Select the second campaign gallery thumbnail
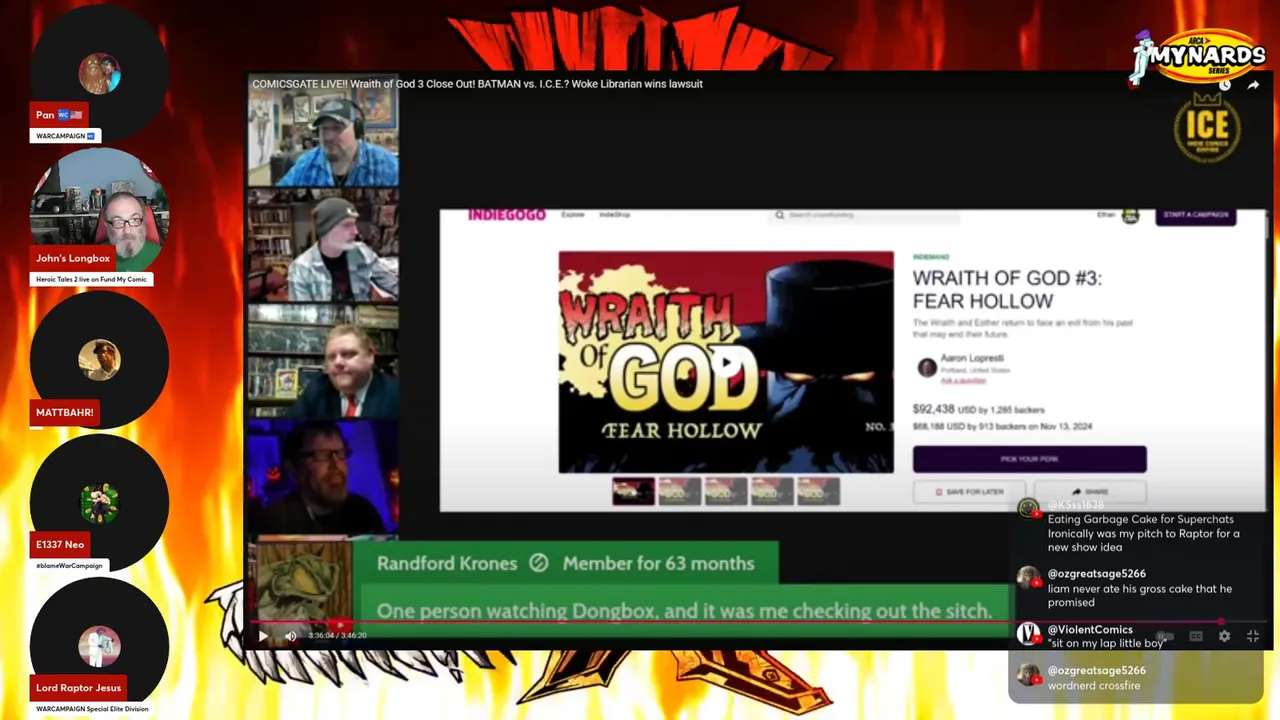 coord(680,491)
